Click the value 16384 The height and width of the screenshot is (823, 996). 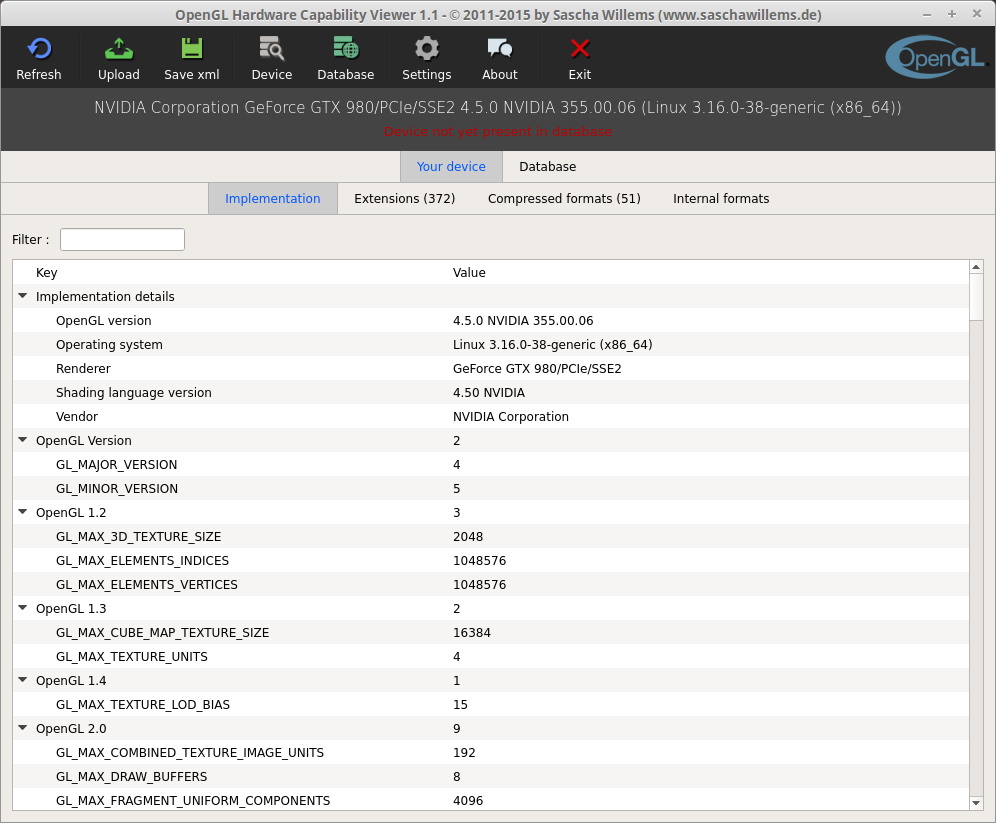tap(471, 632)
